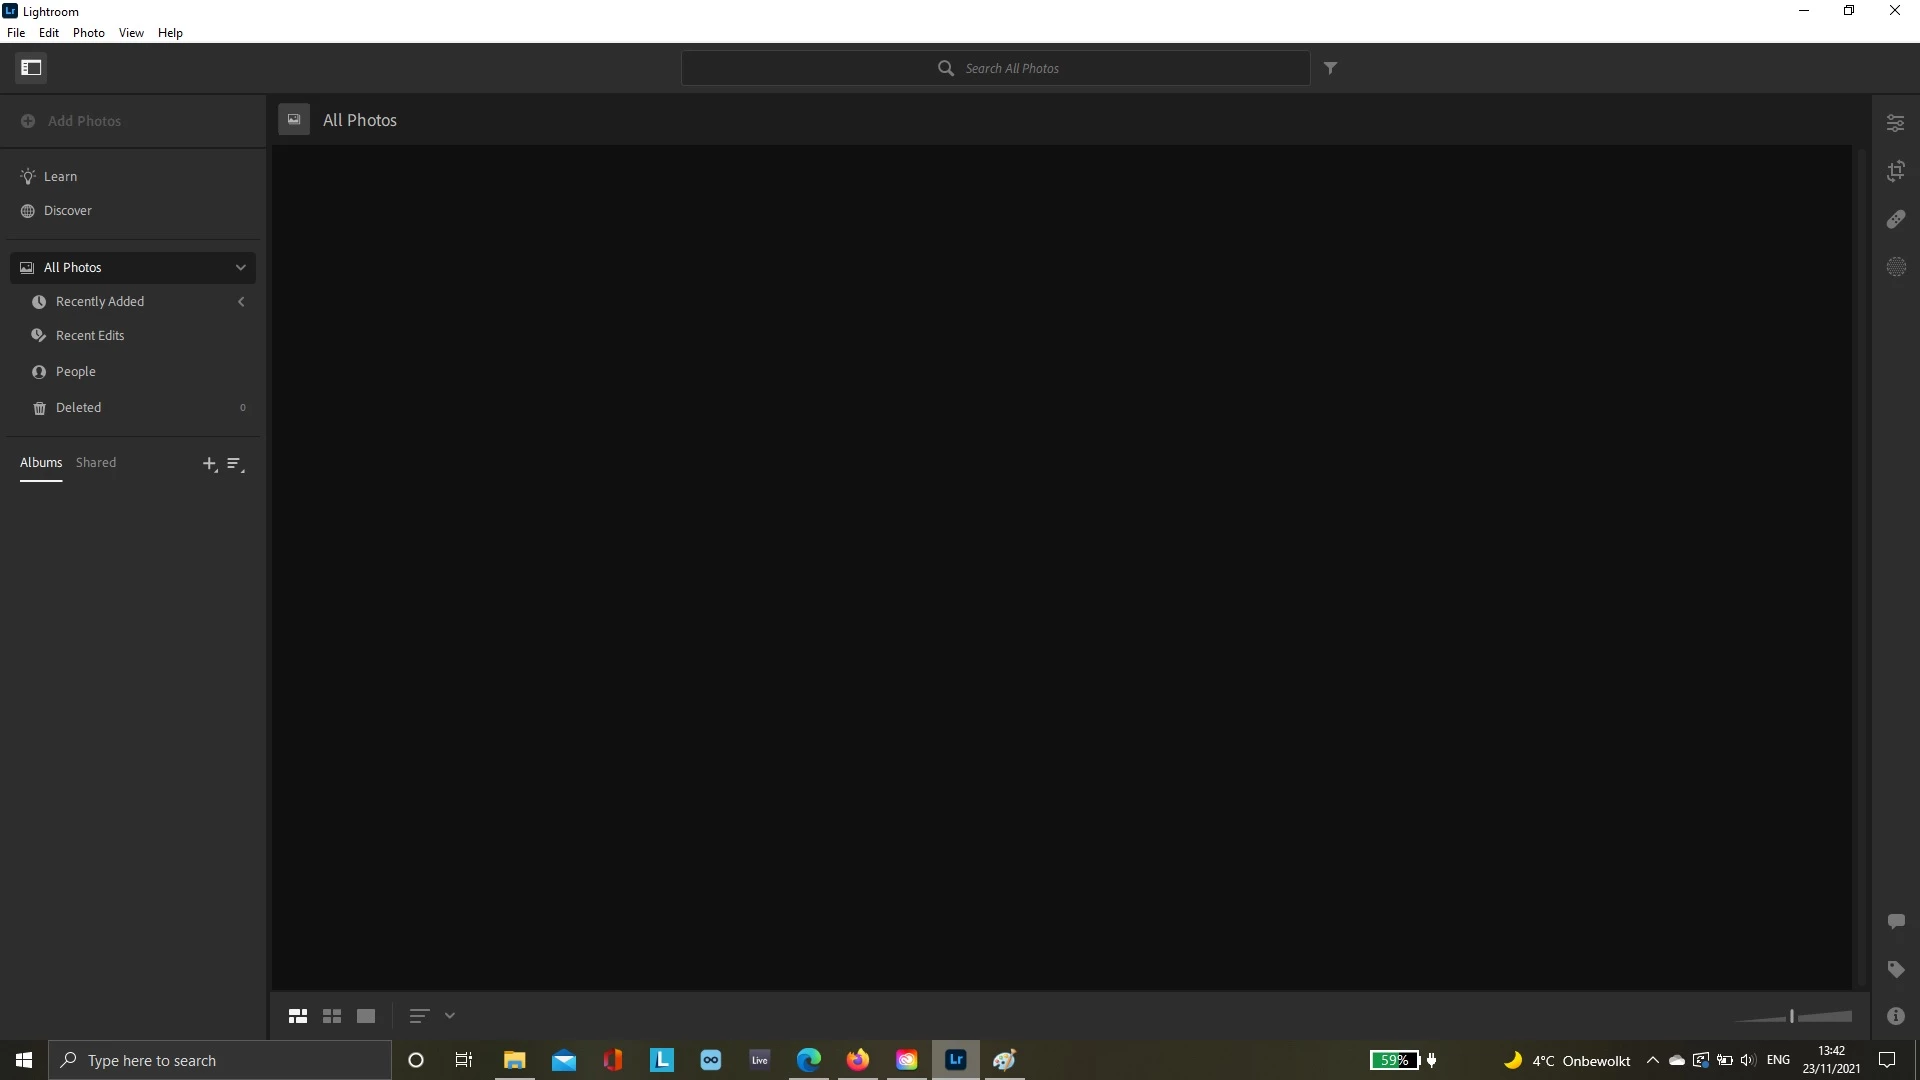Open the Activity comments panel icon
The width and height of the screenshot is (1920, 1080).
click(1895, 921)
